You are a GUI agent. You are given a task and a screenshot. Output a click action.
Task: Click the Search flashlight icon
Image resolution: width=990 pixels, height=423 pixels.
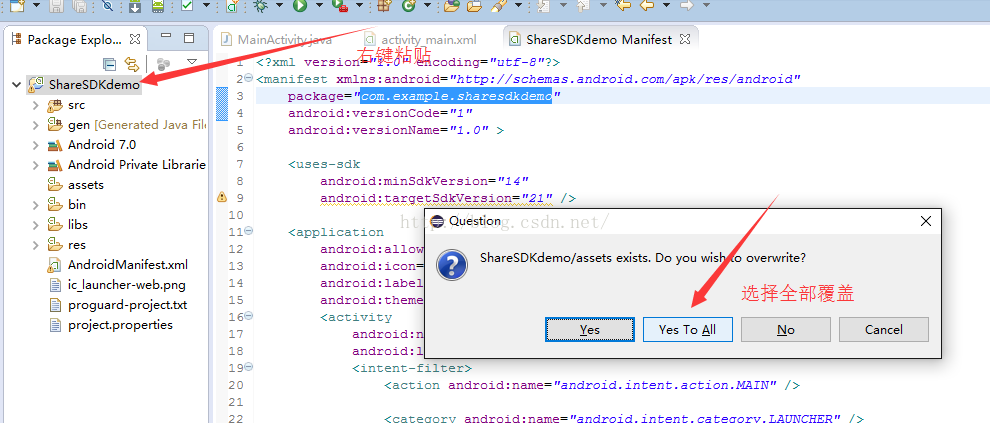point(499,6)
